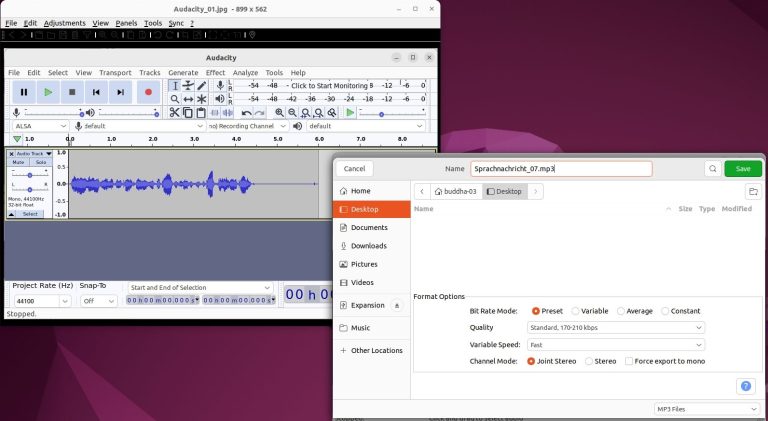Open the Variable Speed dropdown
The height and width of the screenshot is (421, 768).
[616, 345]
